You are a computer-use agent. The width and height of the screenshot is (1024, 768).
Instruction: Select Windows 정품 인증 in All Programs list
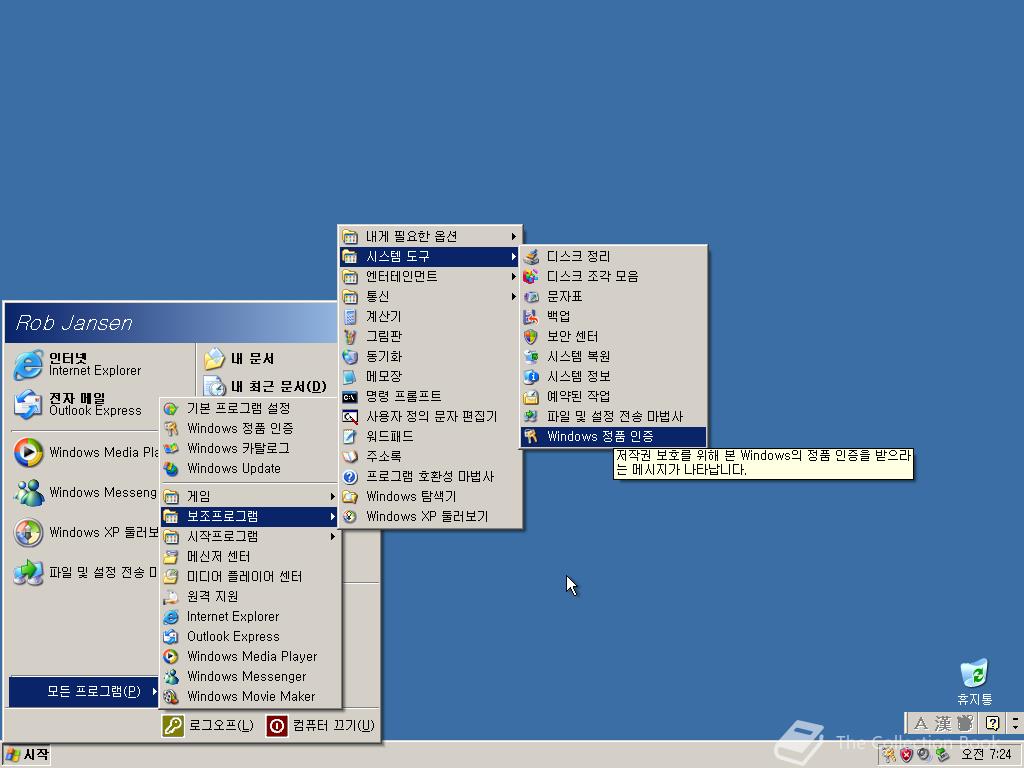point(250,428)
